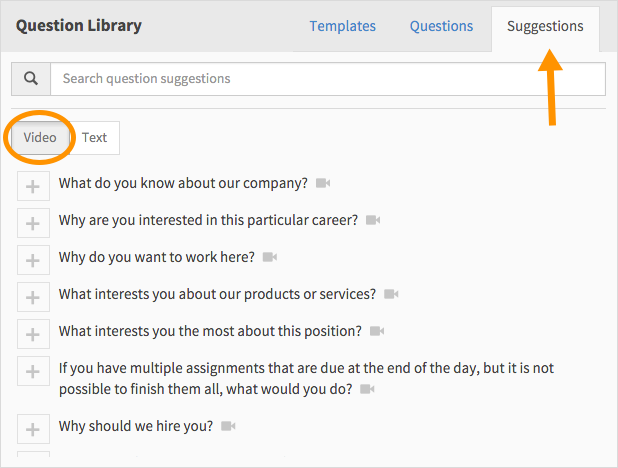Add 'Why do you want to work here?' question
The width and height of the screenshot is (618, 468).
pos(33,260)
